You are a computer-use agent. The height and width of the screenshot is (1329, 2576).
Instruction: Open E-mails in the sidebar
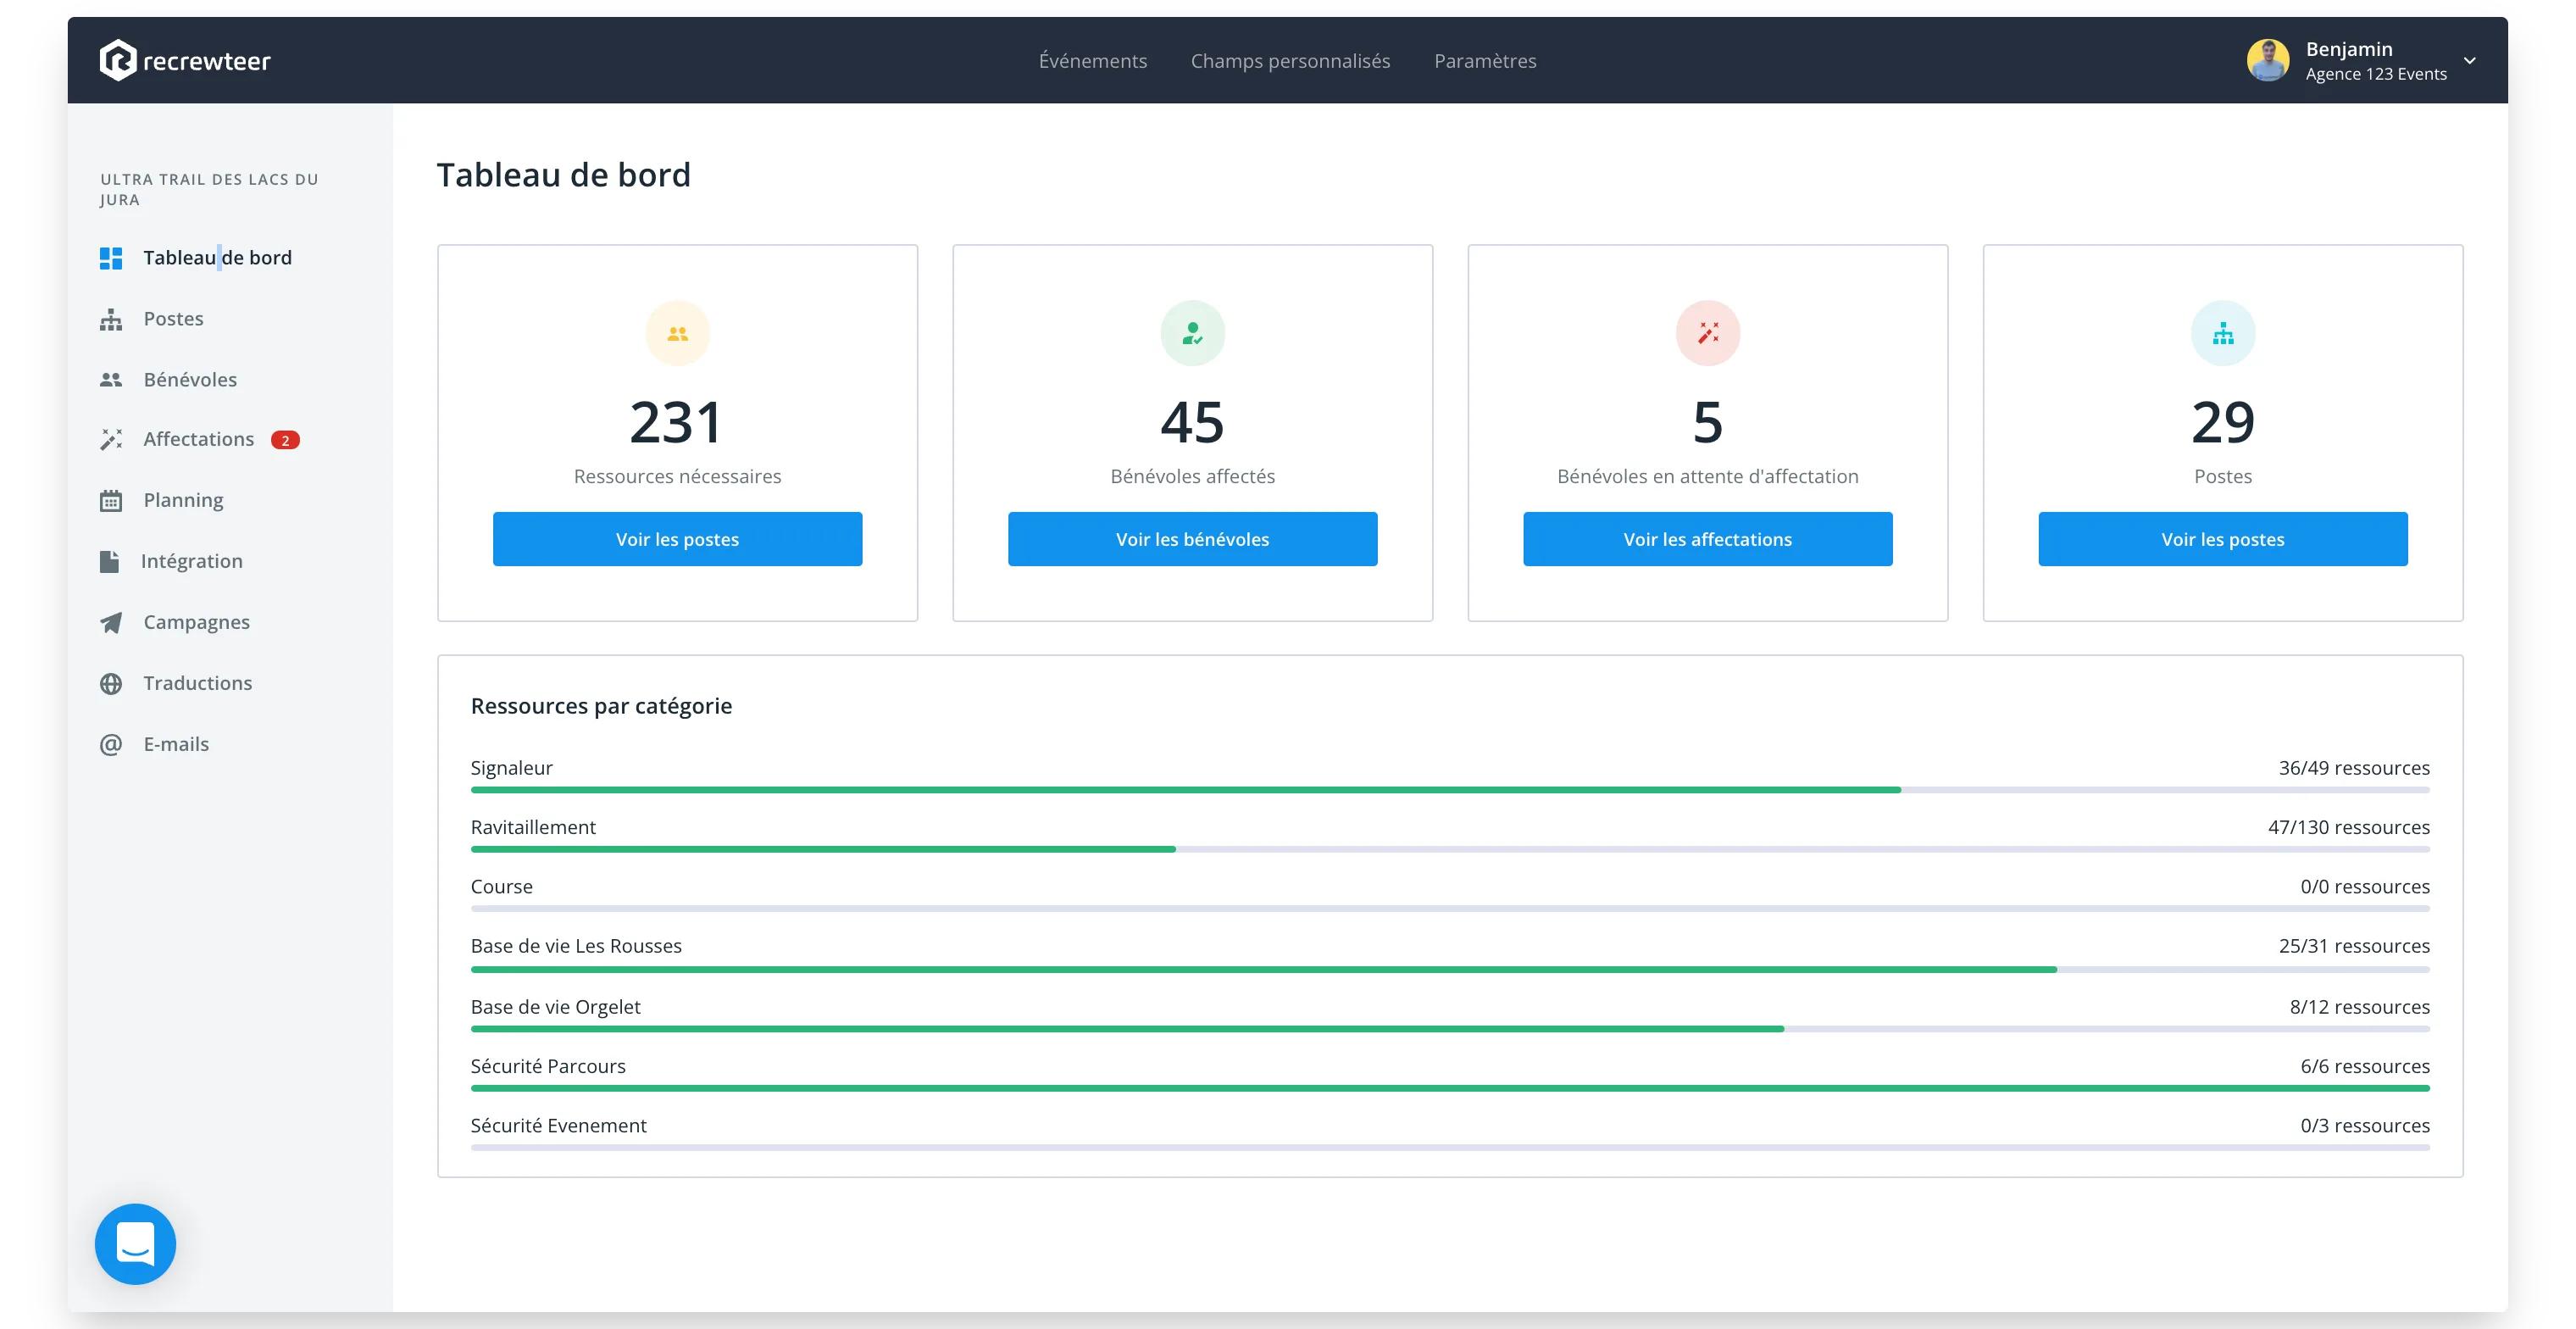(176, 744)
